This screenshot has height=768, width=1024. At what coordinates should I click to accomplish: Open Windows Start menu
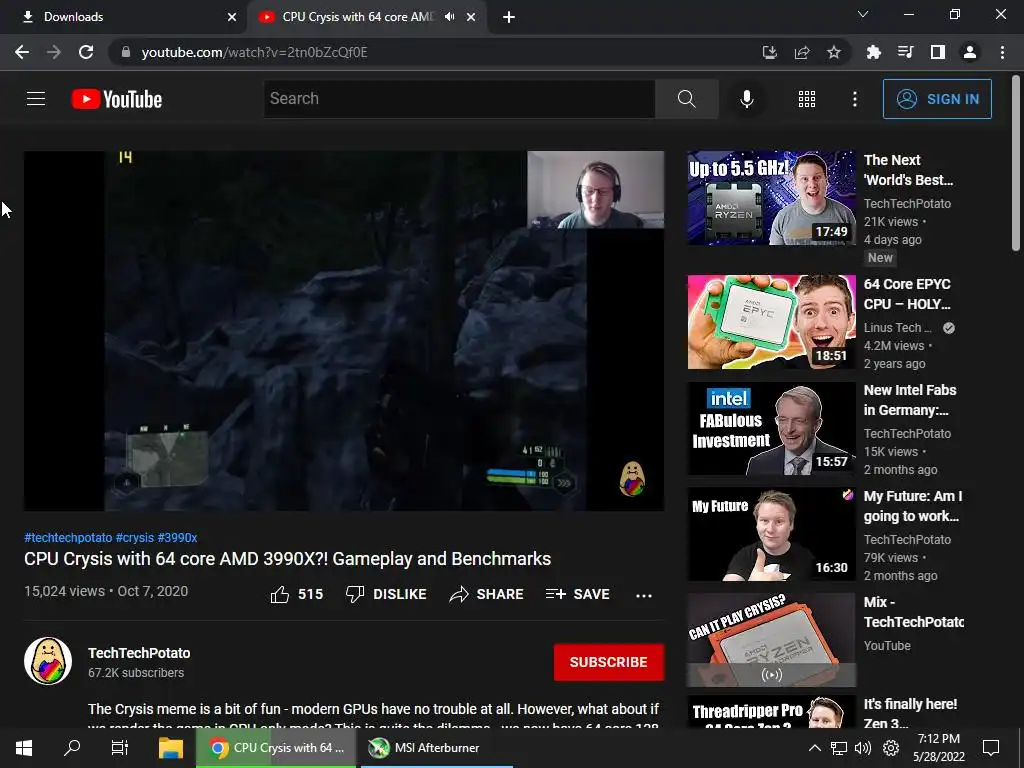coord(24,748)
